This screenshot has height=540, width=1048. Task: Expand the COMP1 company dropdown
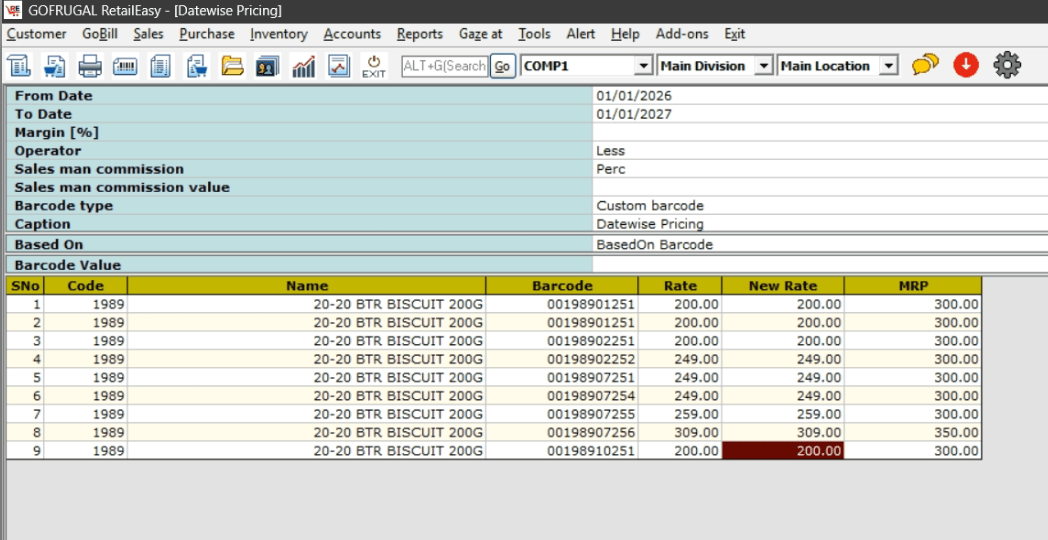(643, 66)
